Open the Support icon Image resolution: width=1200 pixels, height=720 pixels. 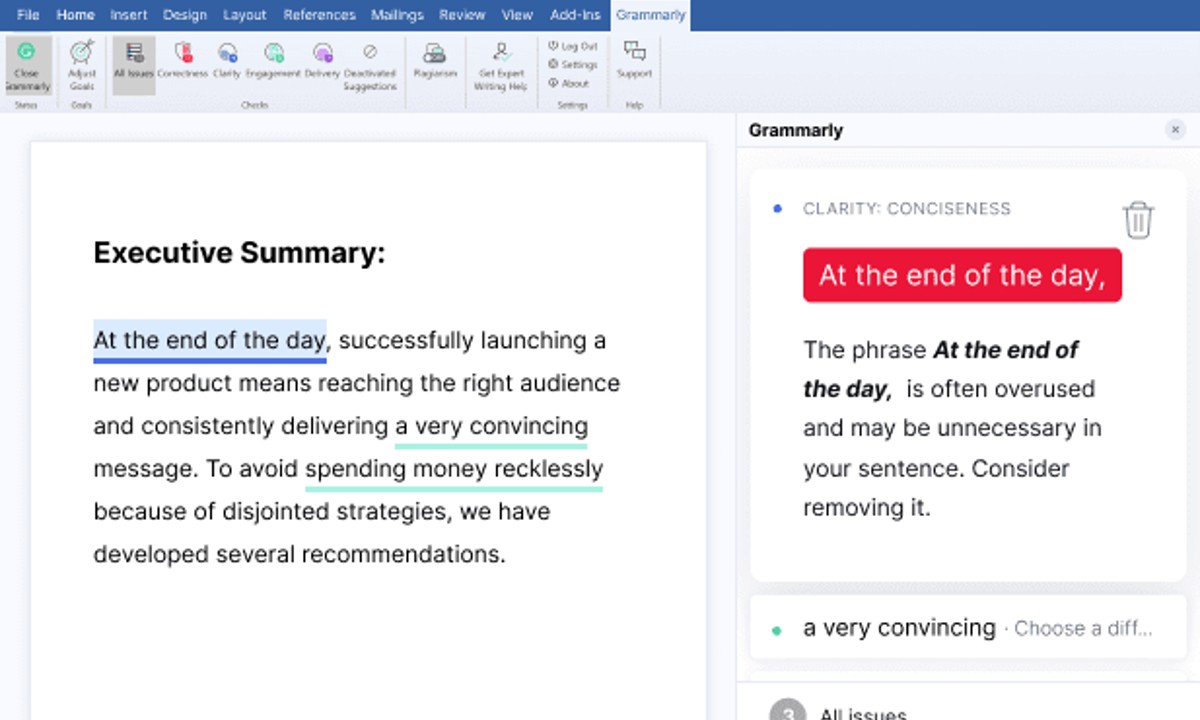[x=634, y=60]
